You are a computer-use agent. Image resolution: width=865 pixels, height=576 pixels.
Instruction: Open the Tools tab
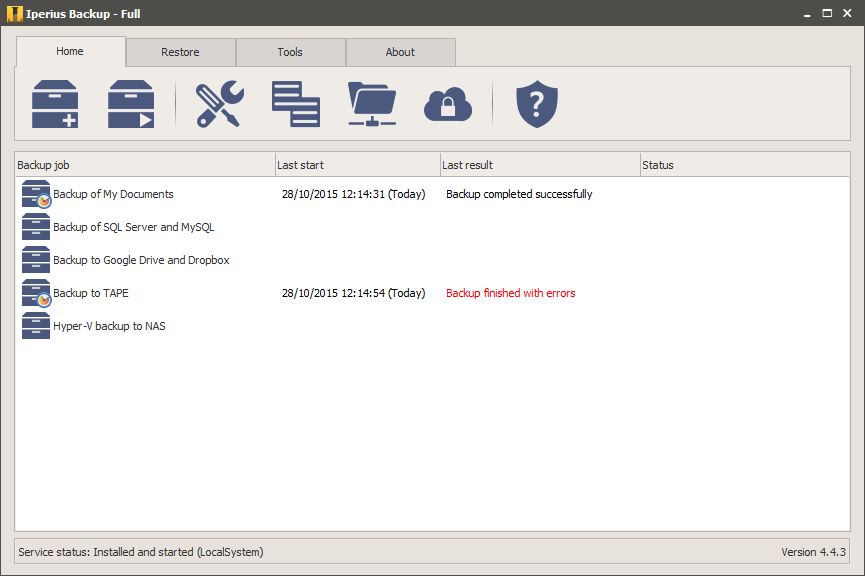[x=290, y=52]
